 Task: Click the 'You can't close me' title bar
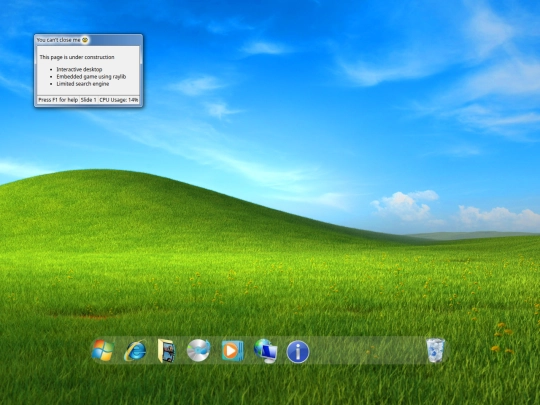tap(89, 40)
